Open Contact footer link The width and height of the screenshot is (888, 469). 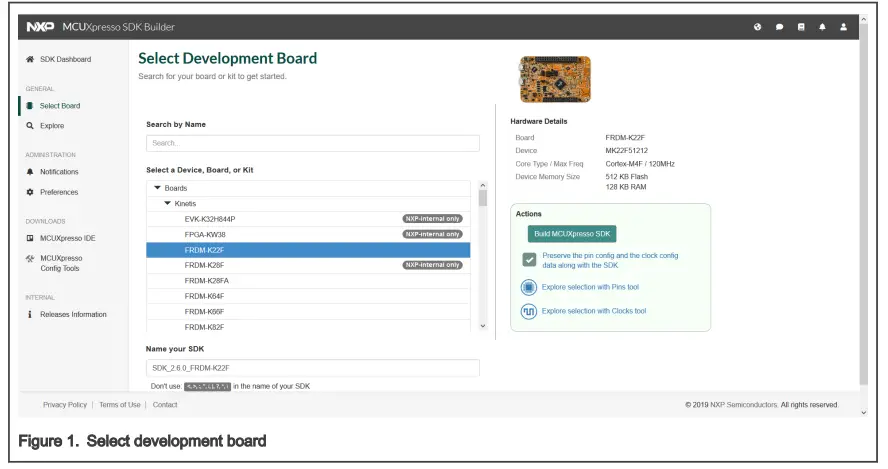pyautogui.click(x=165, y=405)
